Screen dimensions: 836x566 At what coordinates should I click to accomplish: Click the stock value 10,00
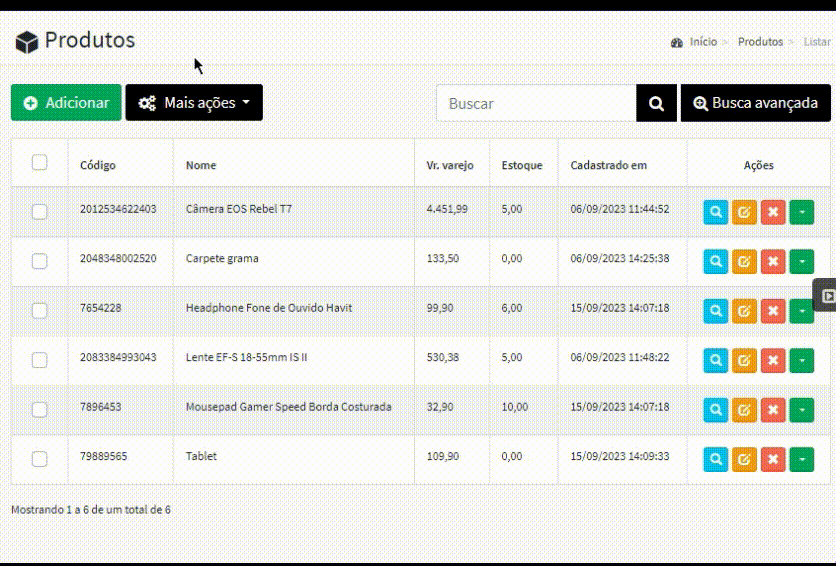515,407
